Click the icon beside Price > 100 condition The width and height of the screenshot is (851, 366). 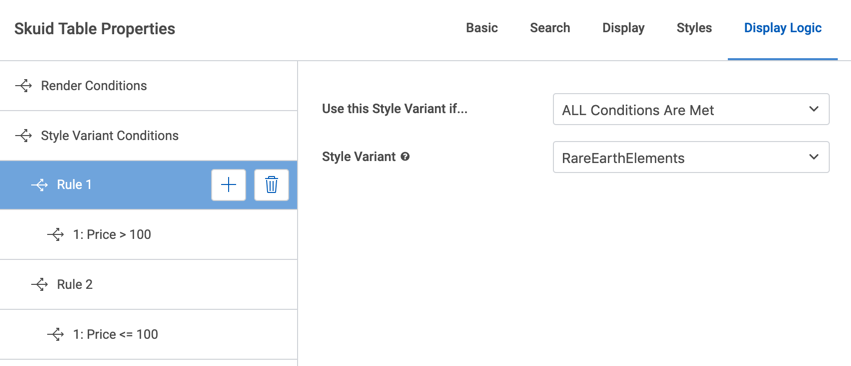55,235
